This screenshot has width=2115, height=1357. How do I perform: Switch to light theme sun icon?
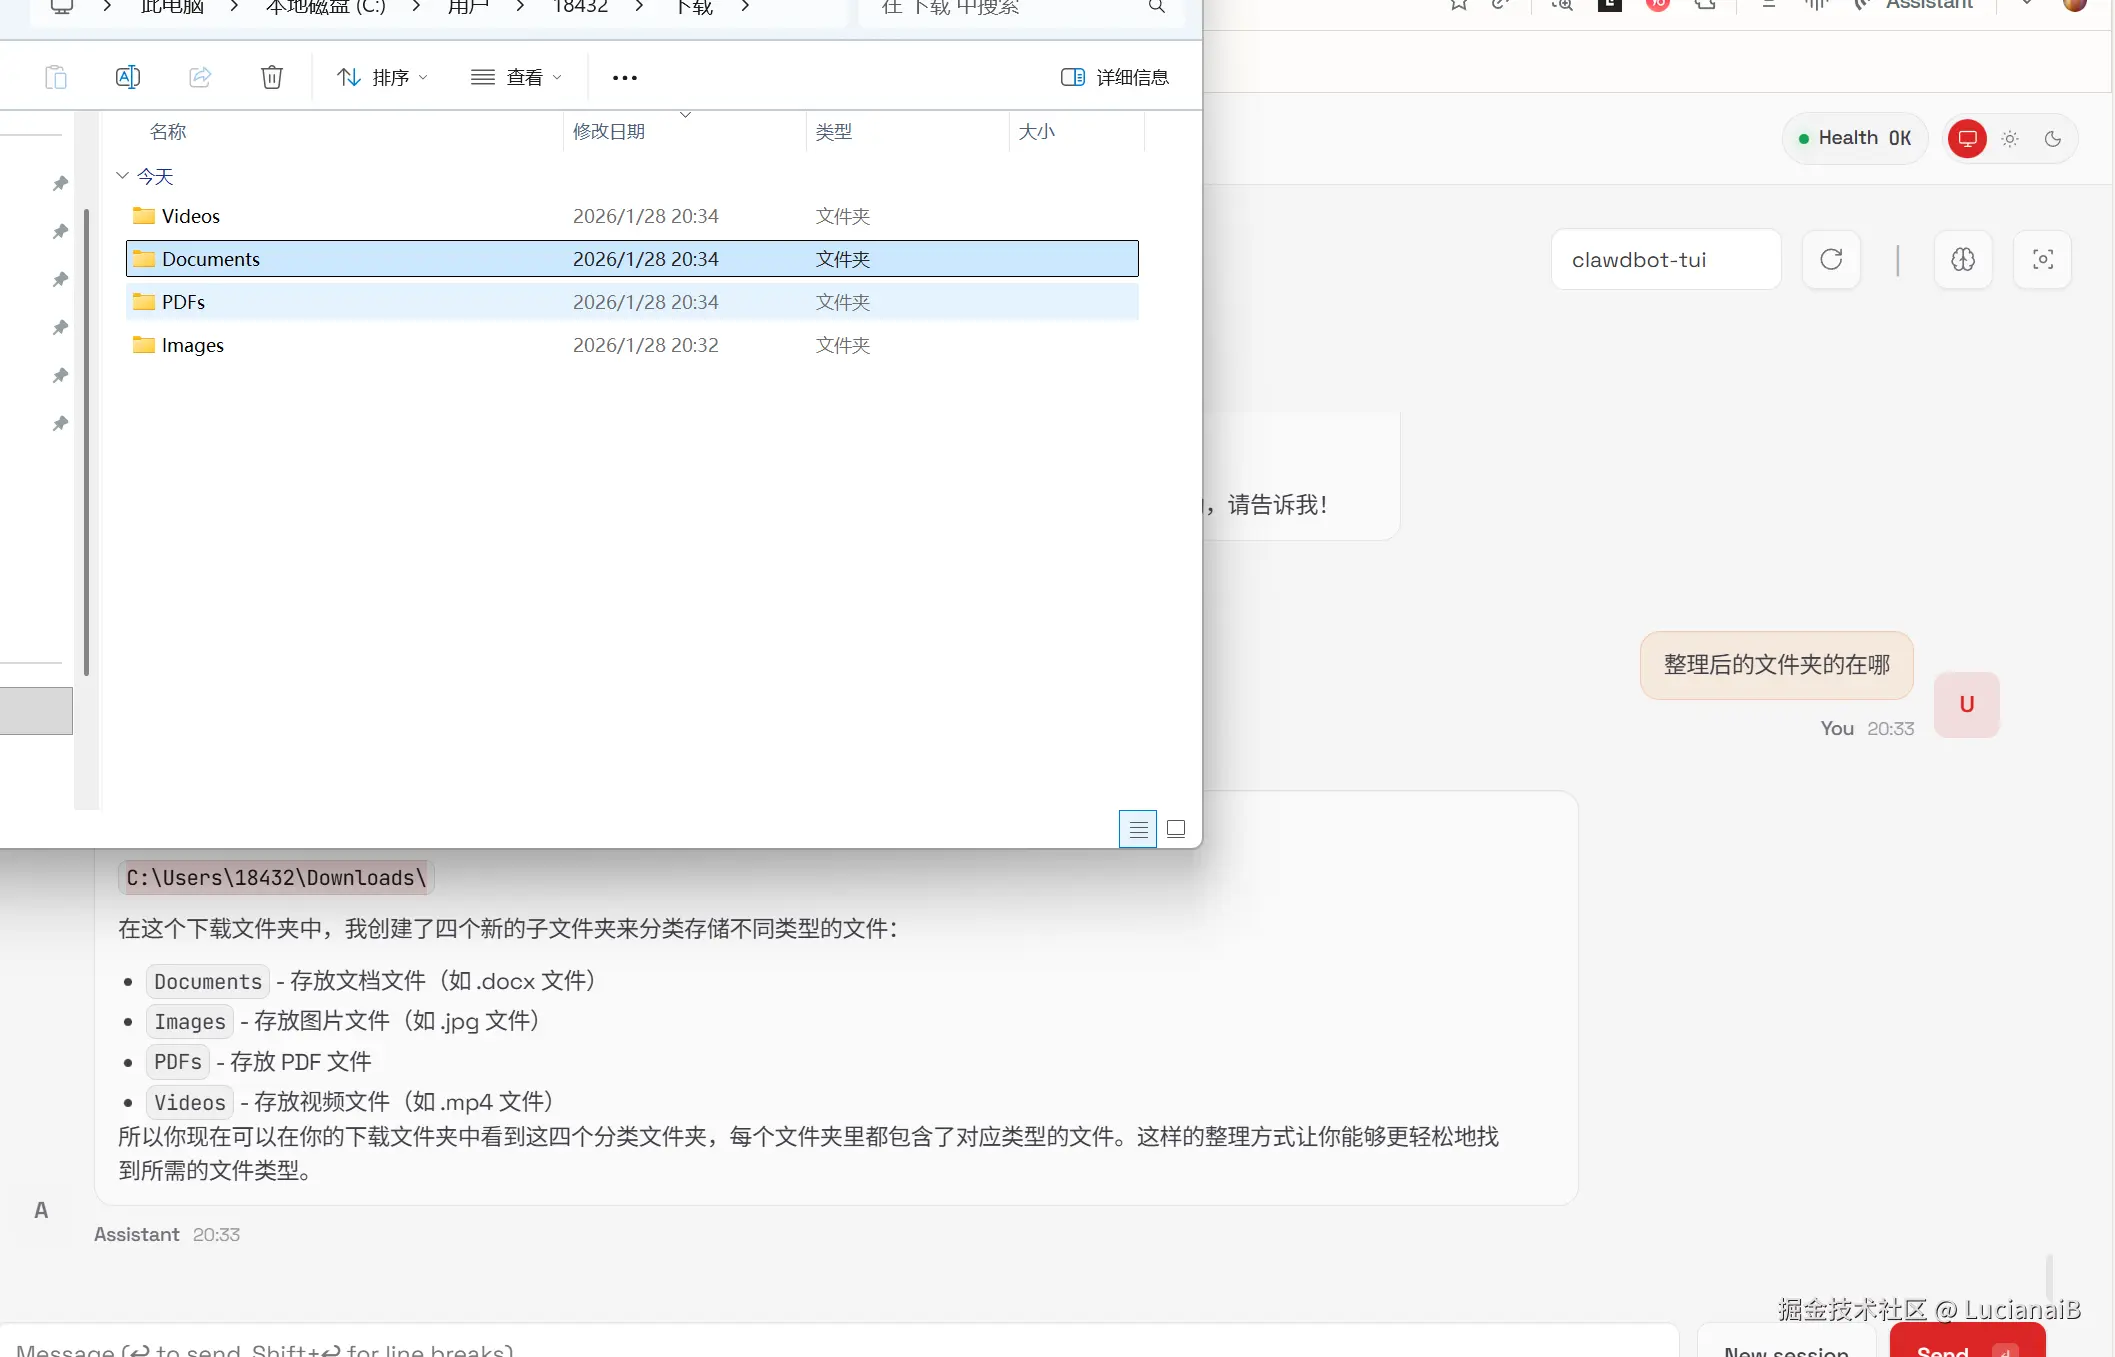click(x=2010, y=139)
